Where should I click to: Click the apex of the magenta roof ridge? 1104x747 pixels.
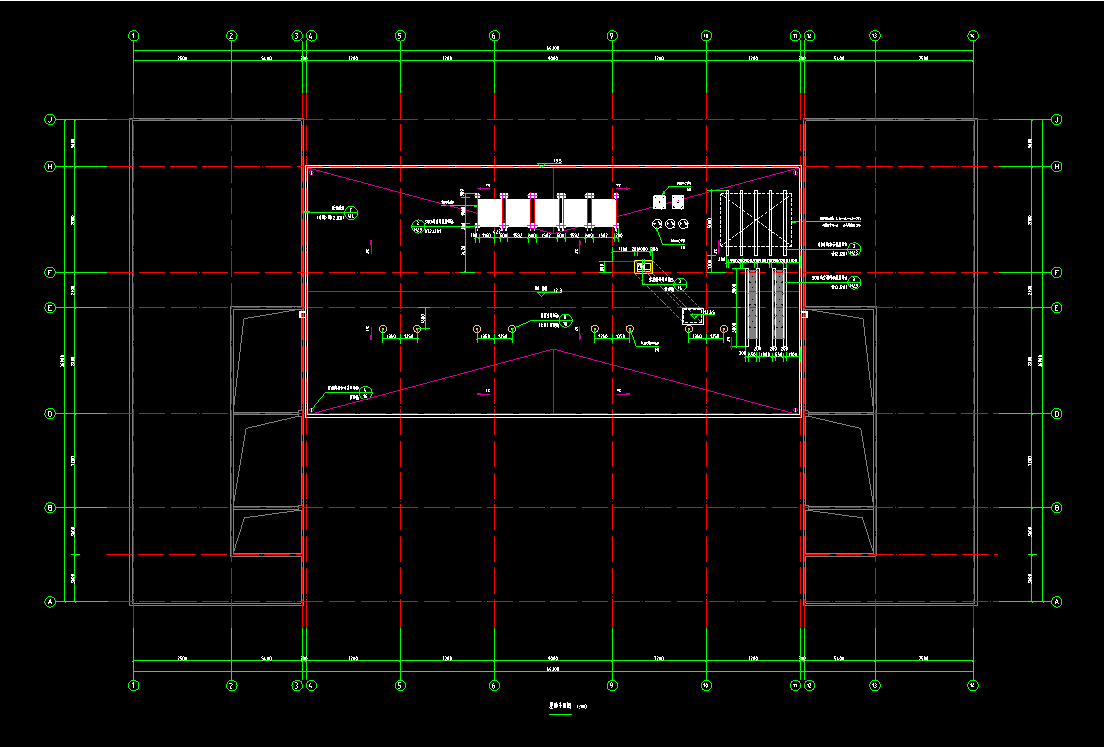553,349
